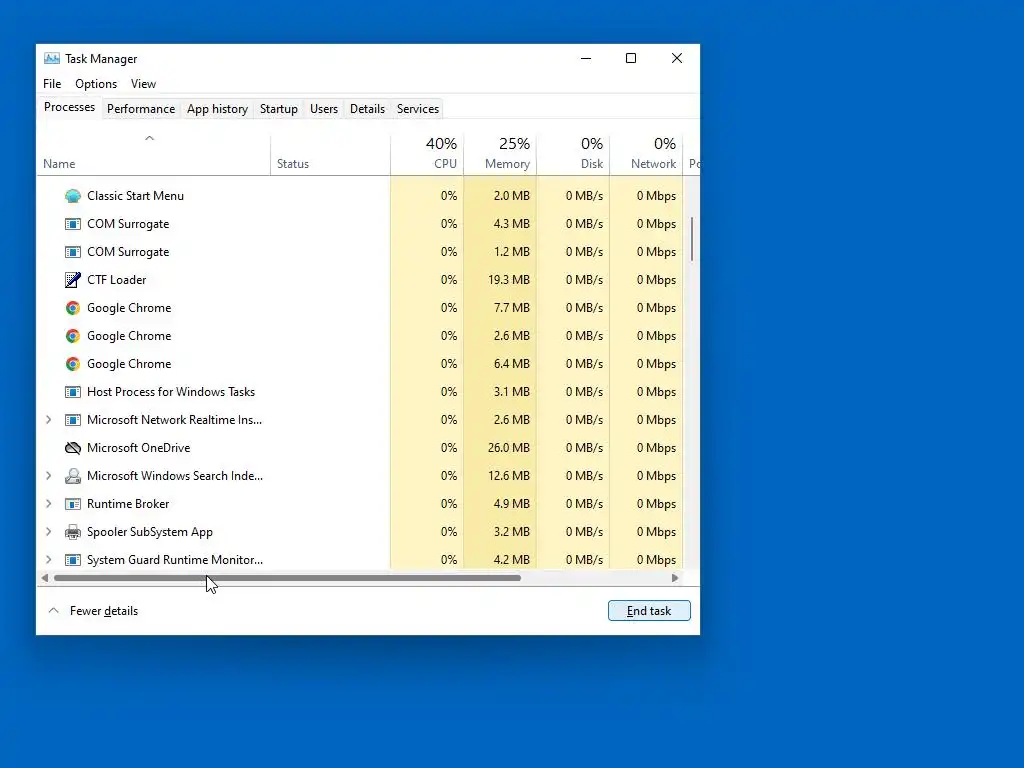This screenshot has width=1024, height=768.
Task: Click the End task button
Action: pos(649,611)
